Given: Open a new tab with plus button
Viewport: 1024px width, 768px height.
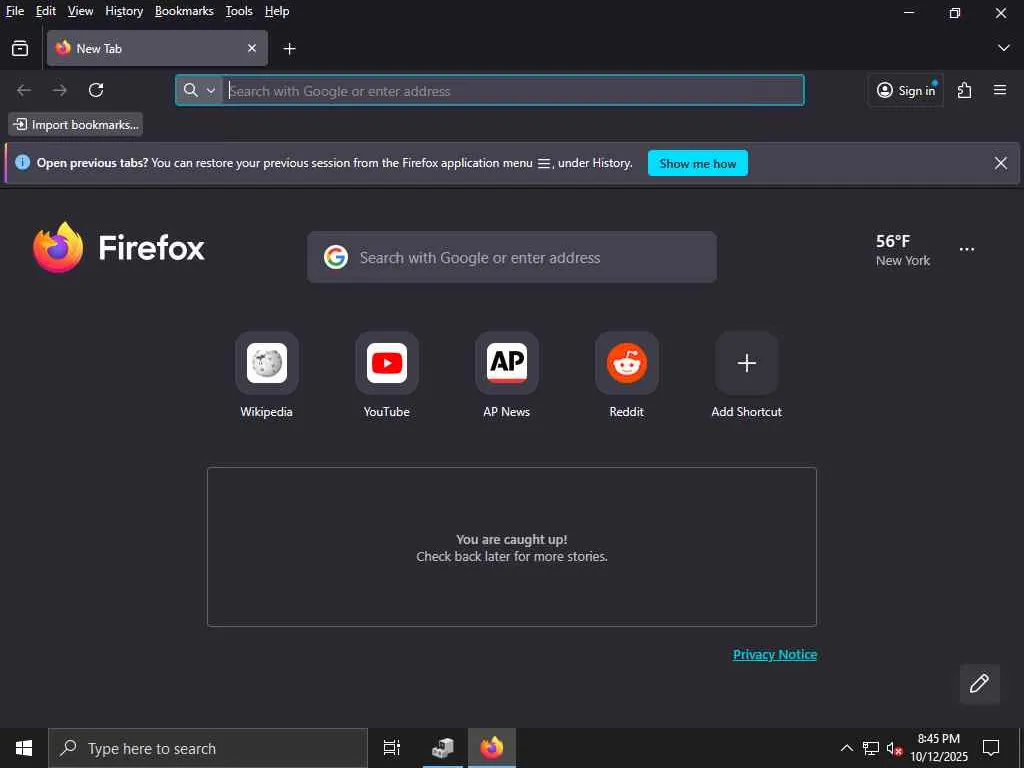Looking at the screenshot, I should (x=289, y=49).
